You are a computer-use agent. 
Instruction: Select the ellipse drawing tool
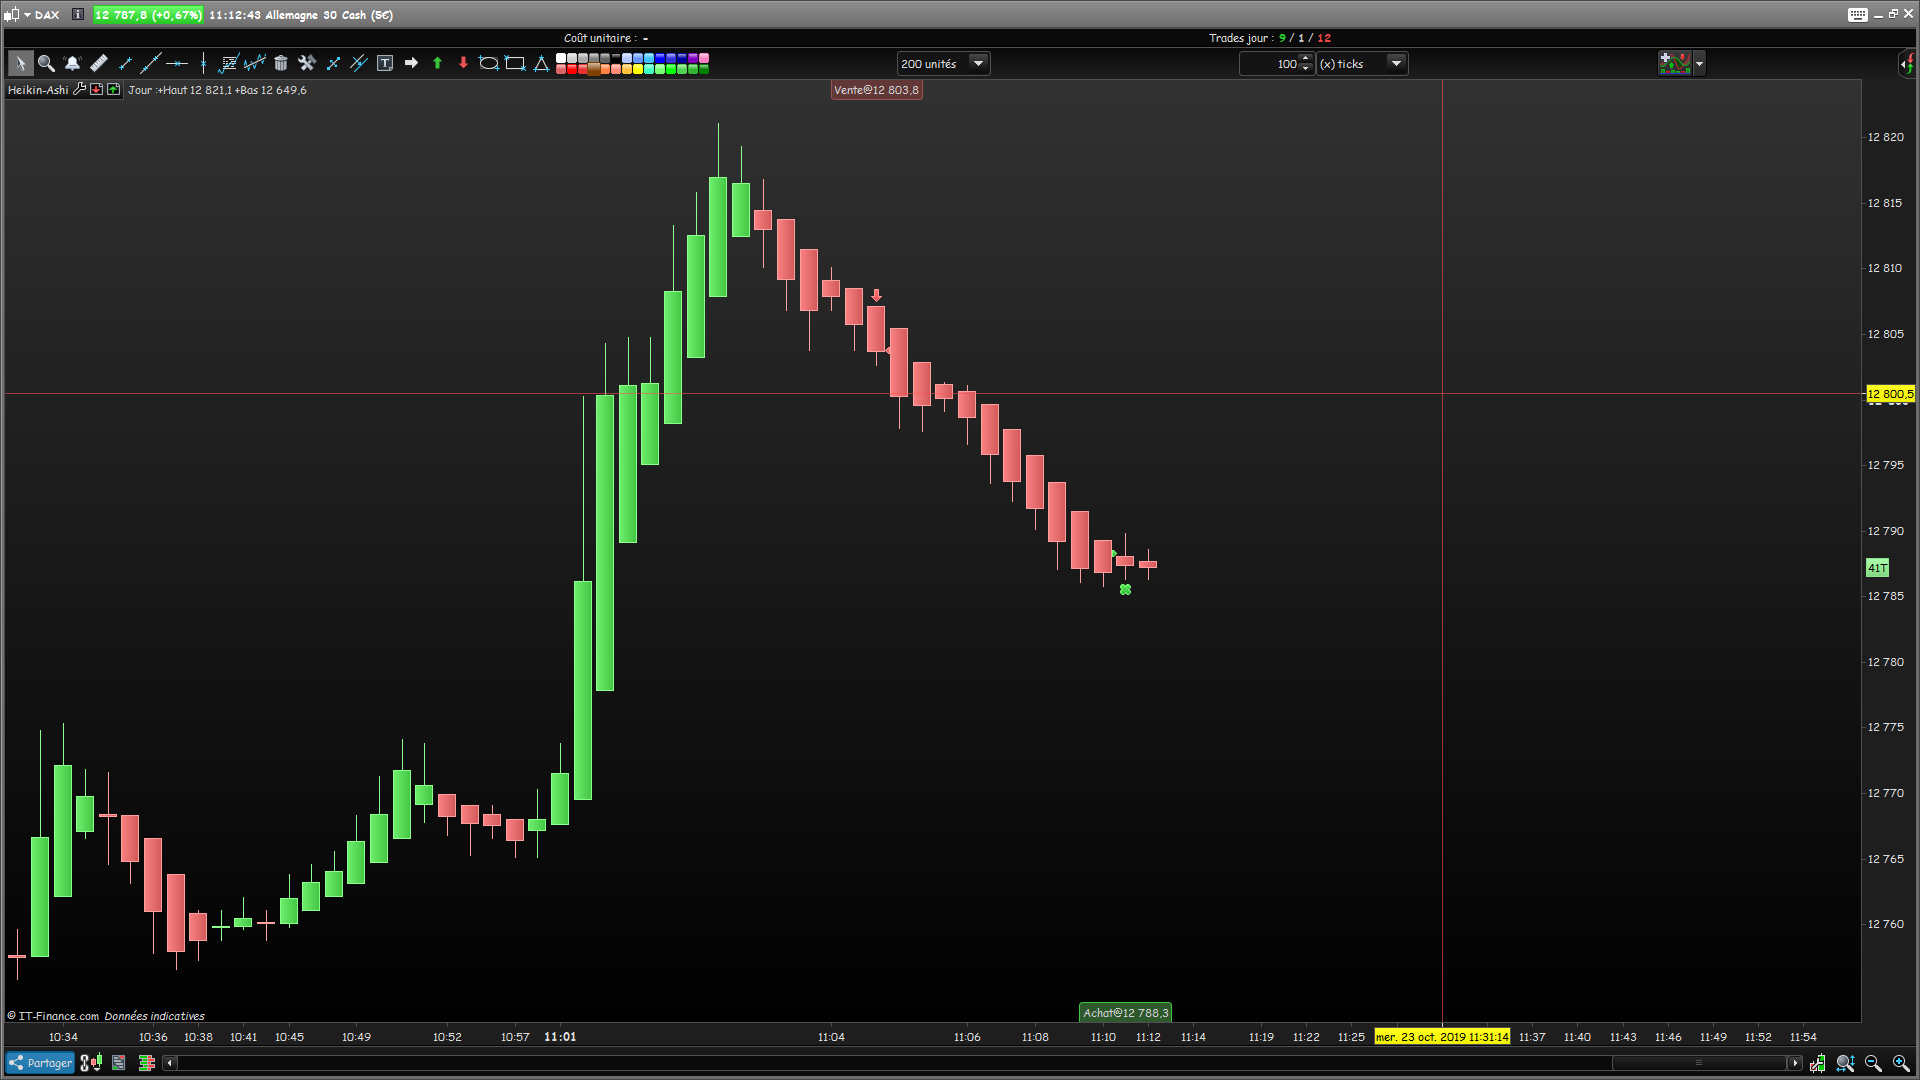coord(488,63)
